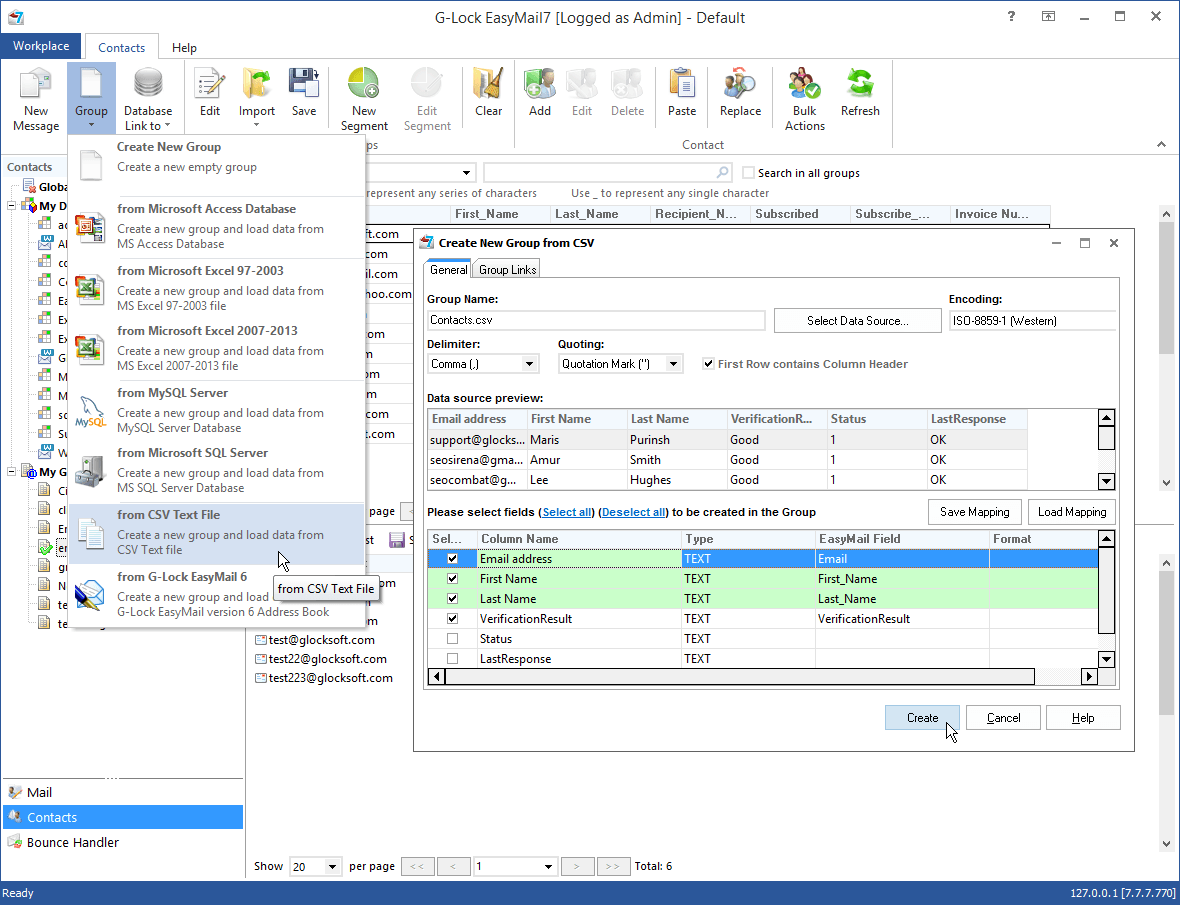Viewport: 1180px width, 905px height.
Task: Collapse the My D tree node
Action: (12, 205)
